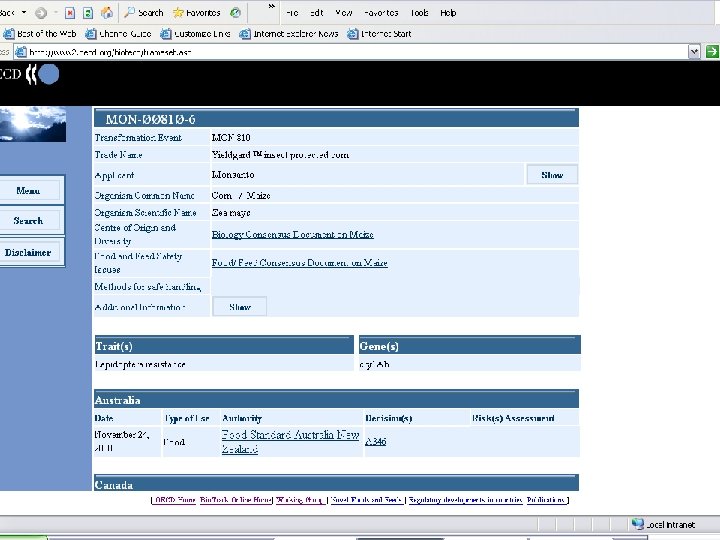Click the Monsanto applicant value

pyautogui.click(x=233, y=174)
